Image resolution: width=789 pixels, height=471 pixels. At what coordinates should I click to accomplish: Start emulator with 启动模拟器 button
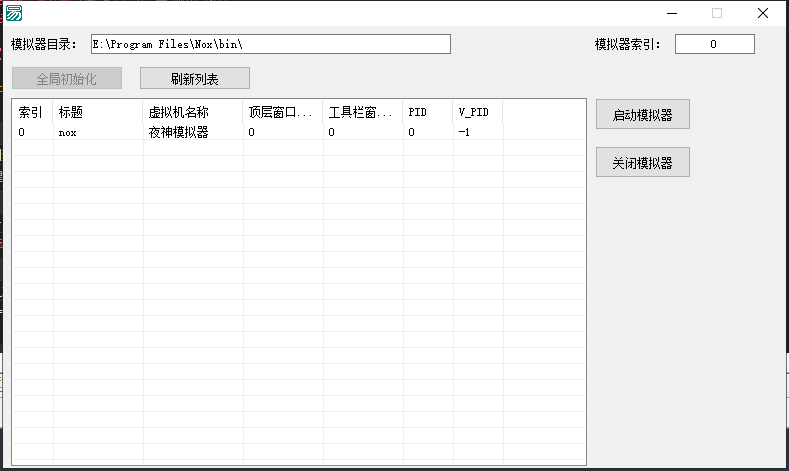tap(643, 115)
